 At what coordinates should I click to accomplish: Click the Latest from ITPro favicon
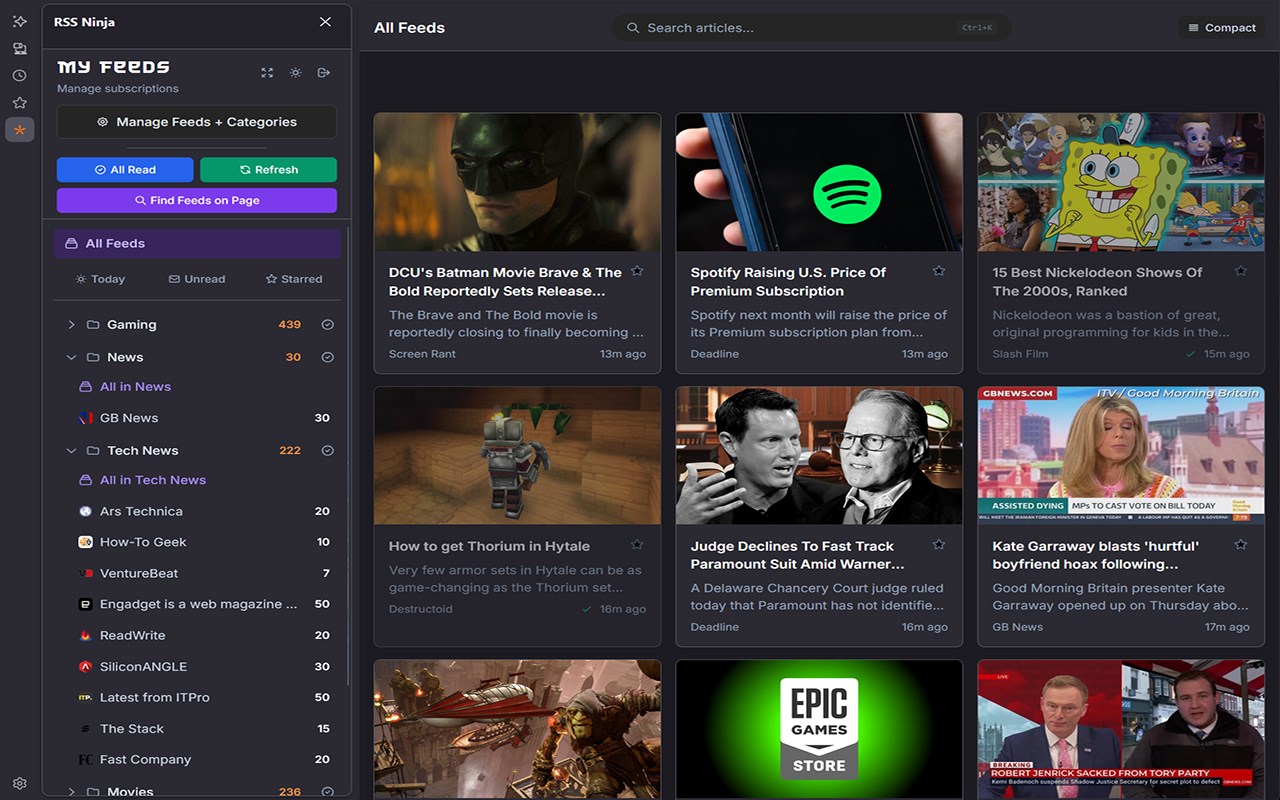pos(86,698)
